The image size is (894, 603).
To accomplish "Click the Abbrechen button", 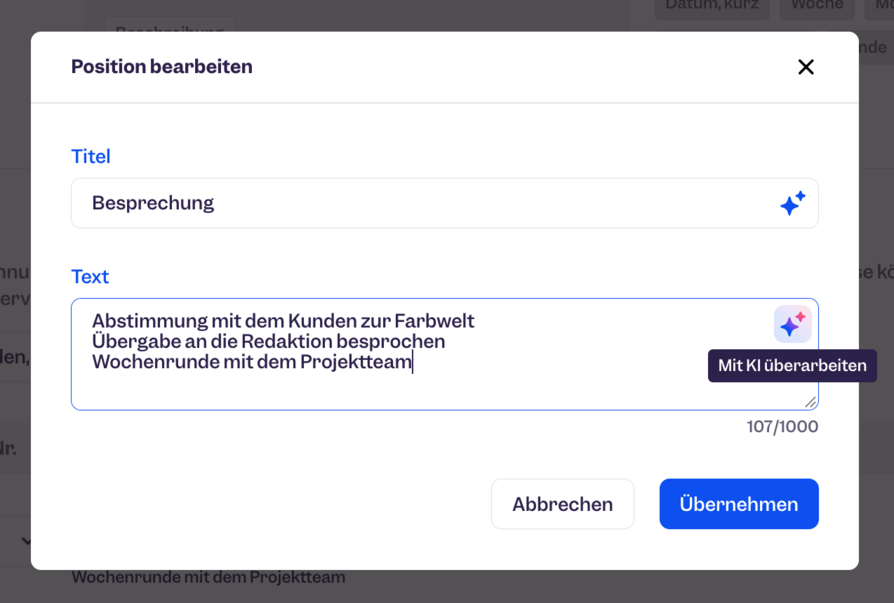I will [562, 504].
